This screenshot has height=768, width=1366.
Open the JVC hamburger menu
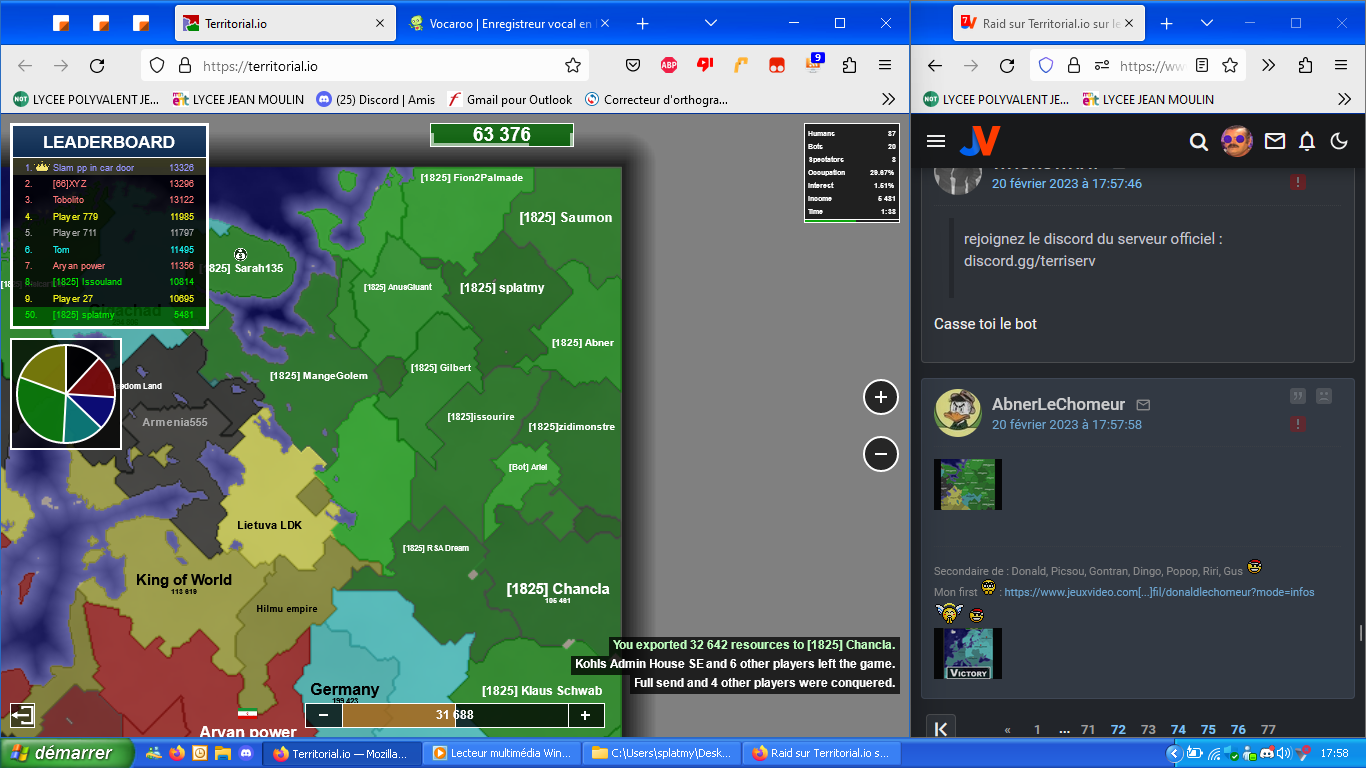(936, 141)
